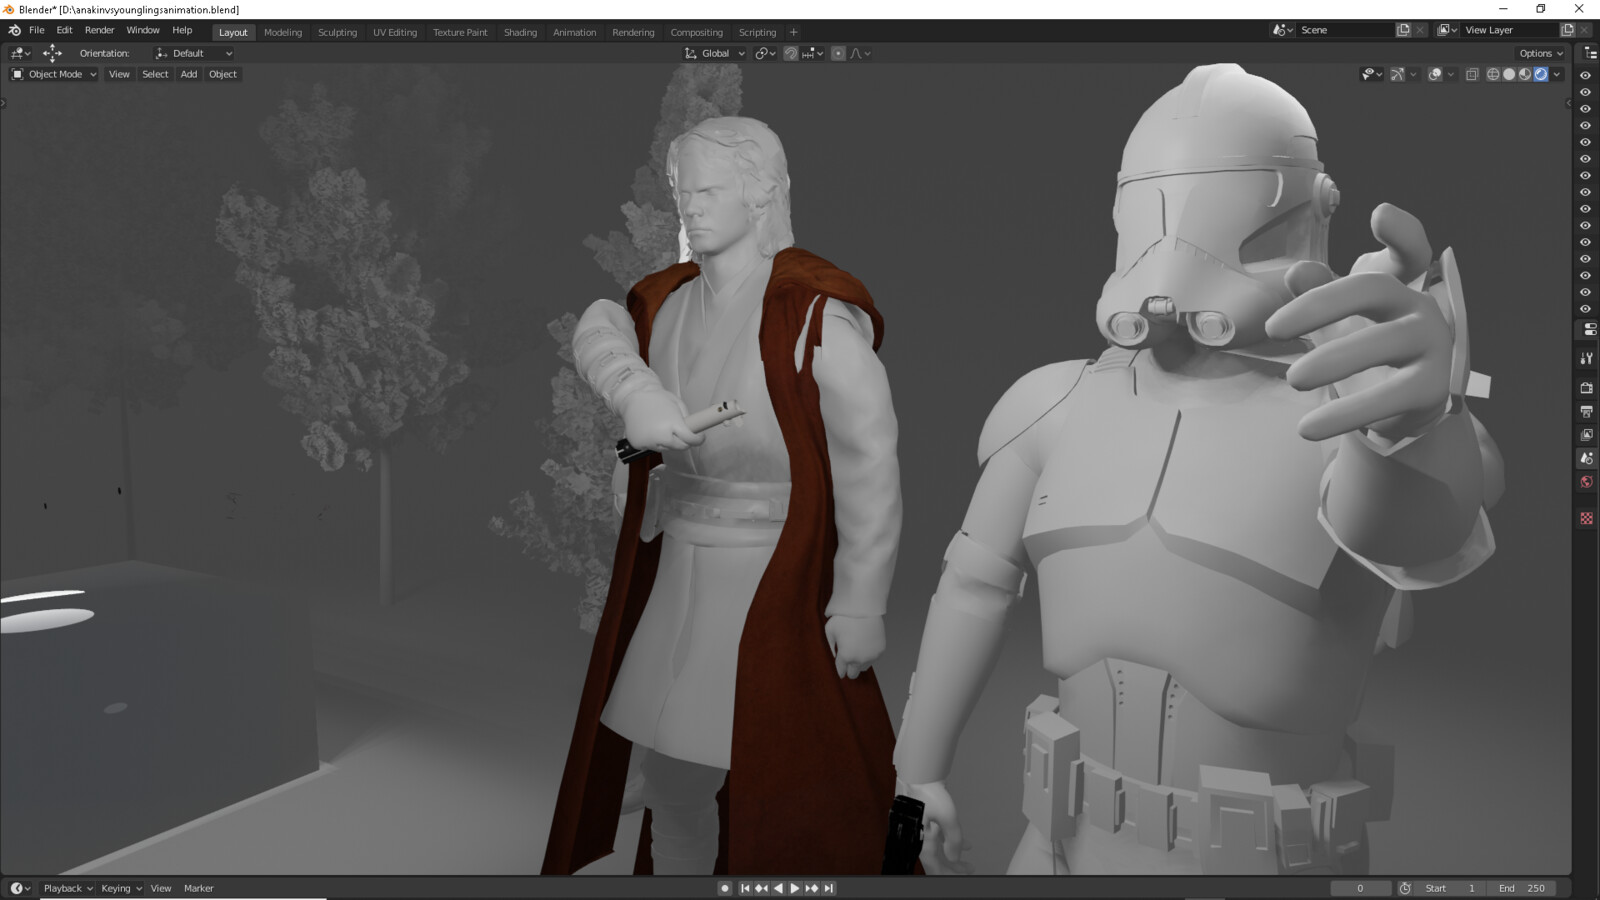This screenshot has height=900, width=1600.
Task: Switch to solid shading
Action: [x=1509, y=74]
